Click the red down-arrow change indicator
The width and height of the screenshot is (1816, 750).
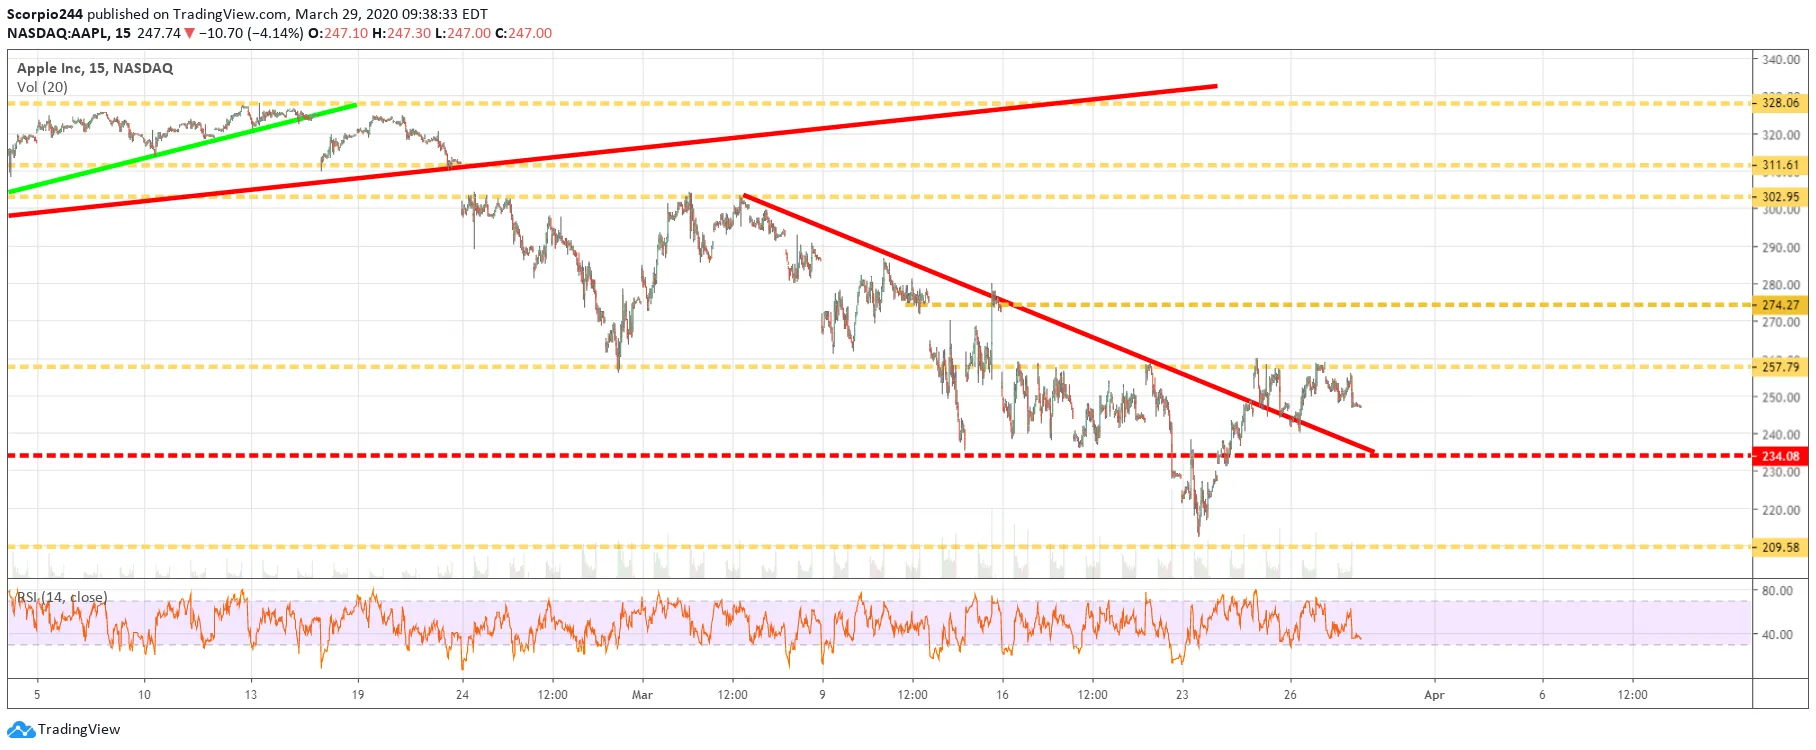coord(190,33)
